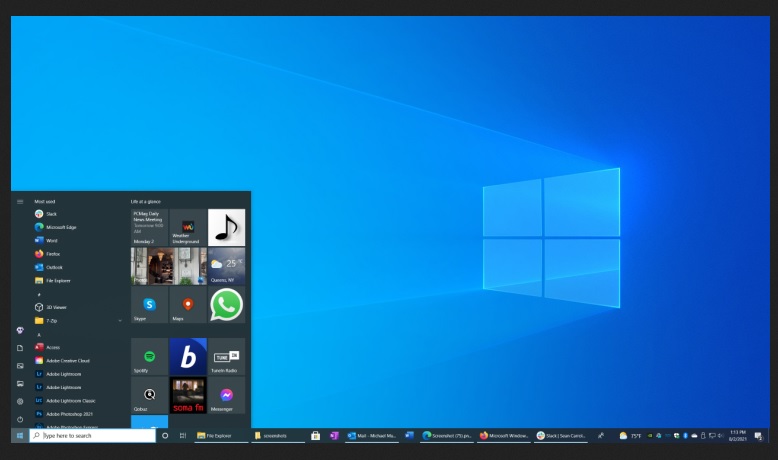Switch to 'Slack | Sean Carrol' taskbar window
The image size is (778, 460).
(x=561, y=436)
